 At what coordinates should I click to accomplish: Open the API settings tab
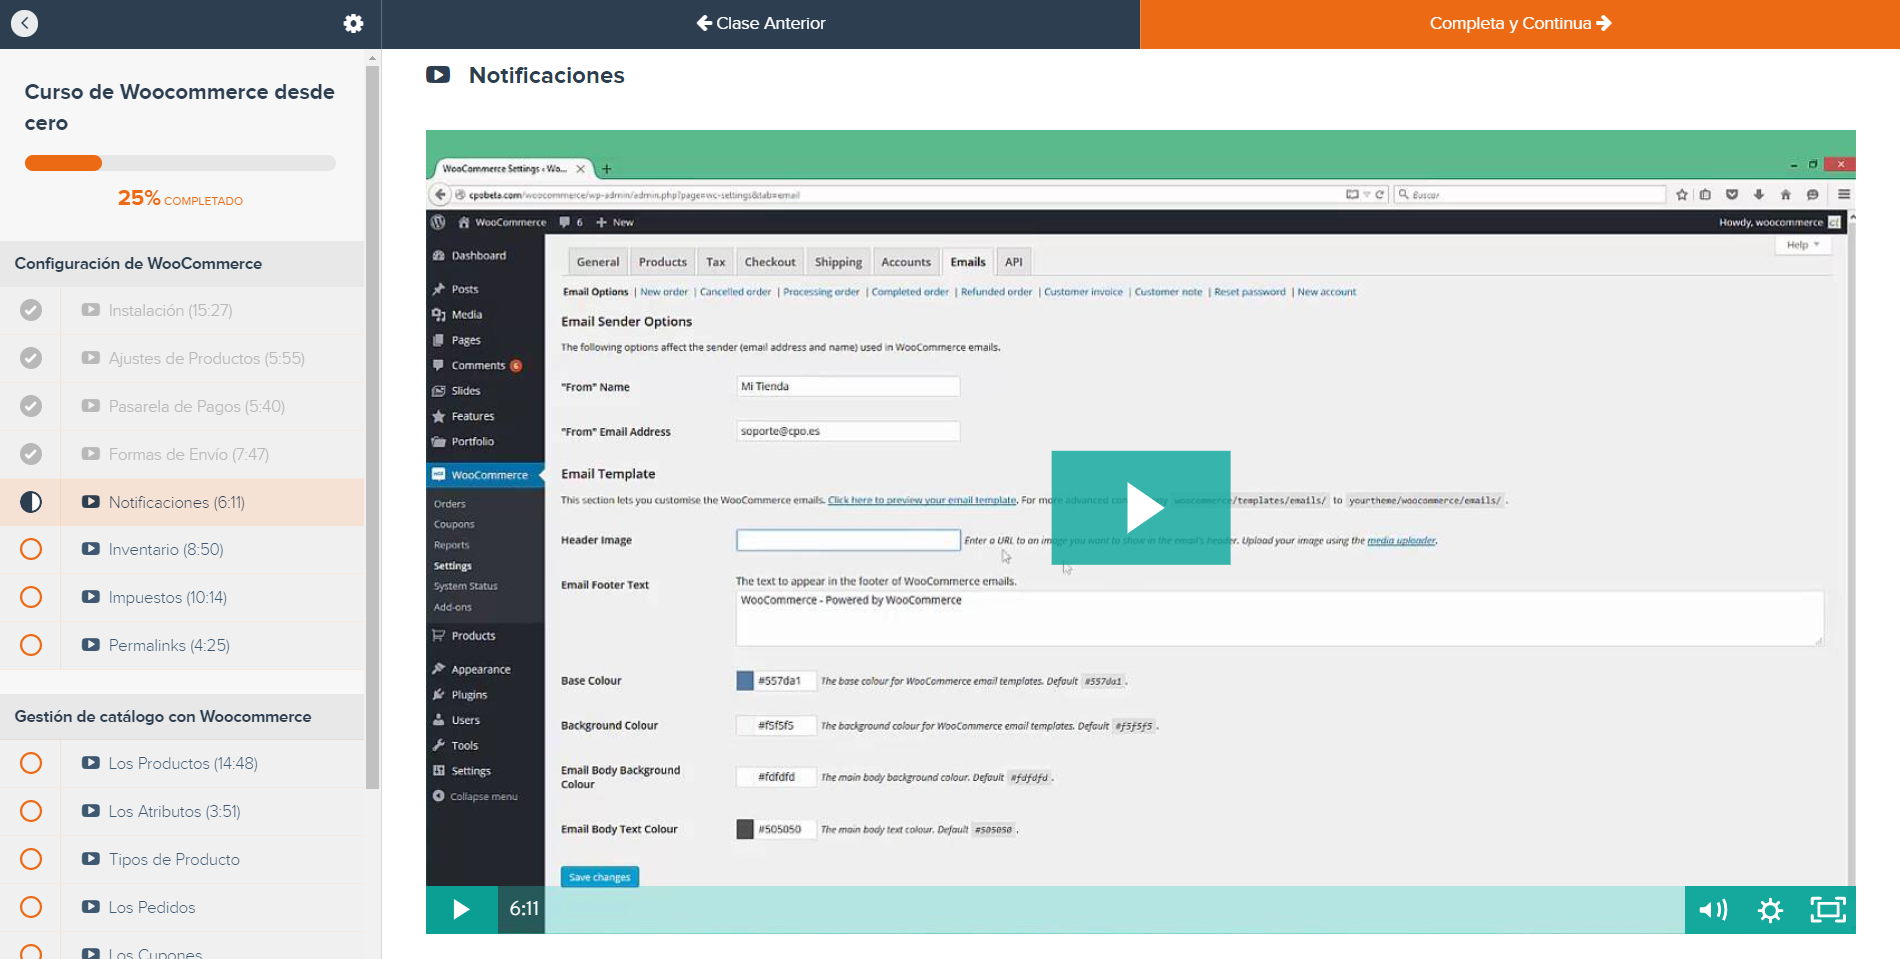click(1014, 262)
